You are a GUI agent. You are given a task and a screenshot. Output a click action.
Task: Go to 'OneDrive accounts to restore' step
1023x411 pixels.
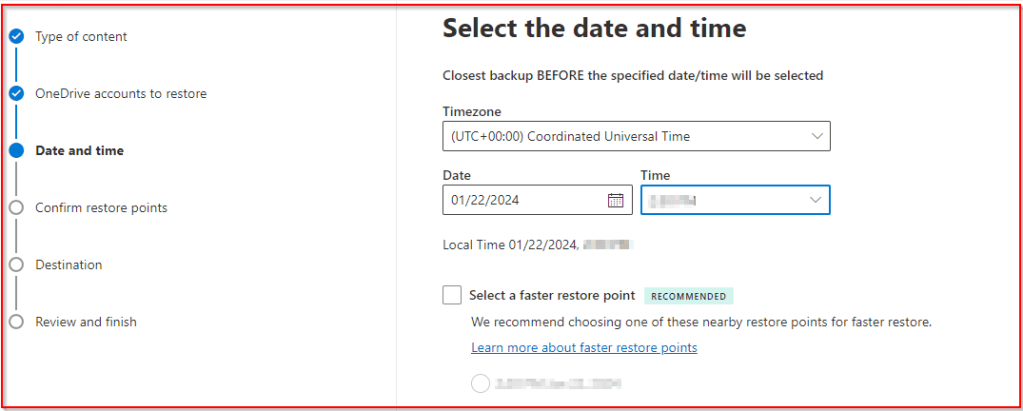[121, 94]
